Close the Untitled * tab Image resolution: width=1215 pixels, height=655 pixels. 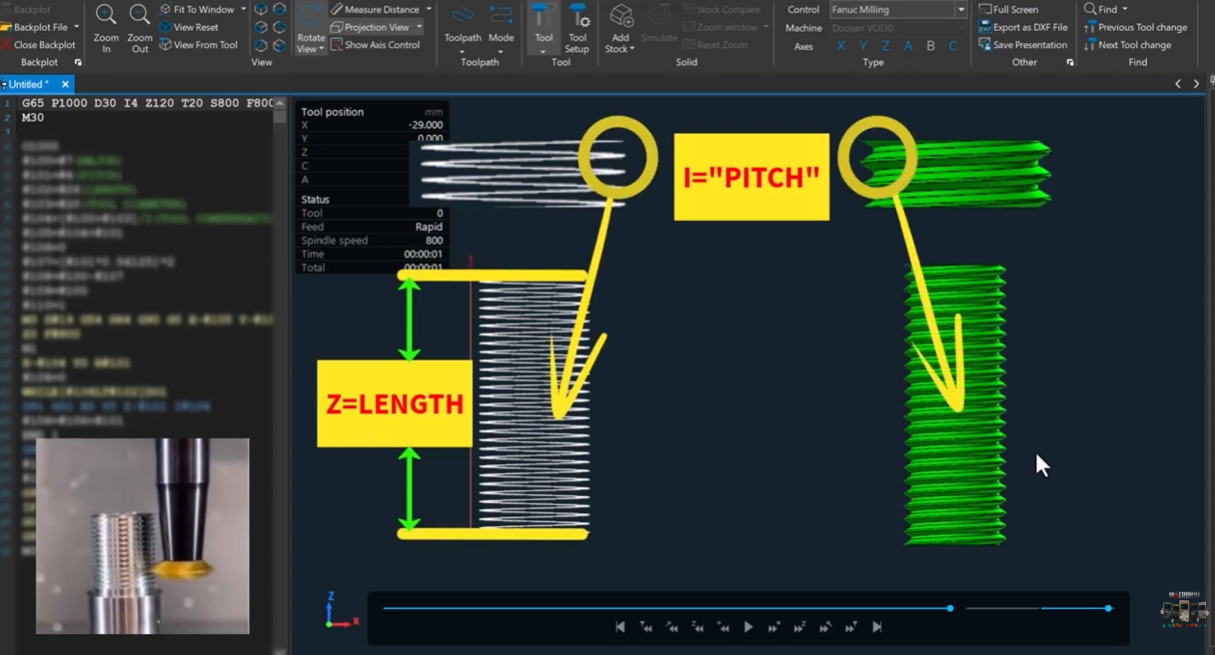pyautogui.click(x=65, y=84)
